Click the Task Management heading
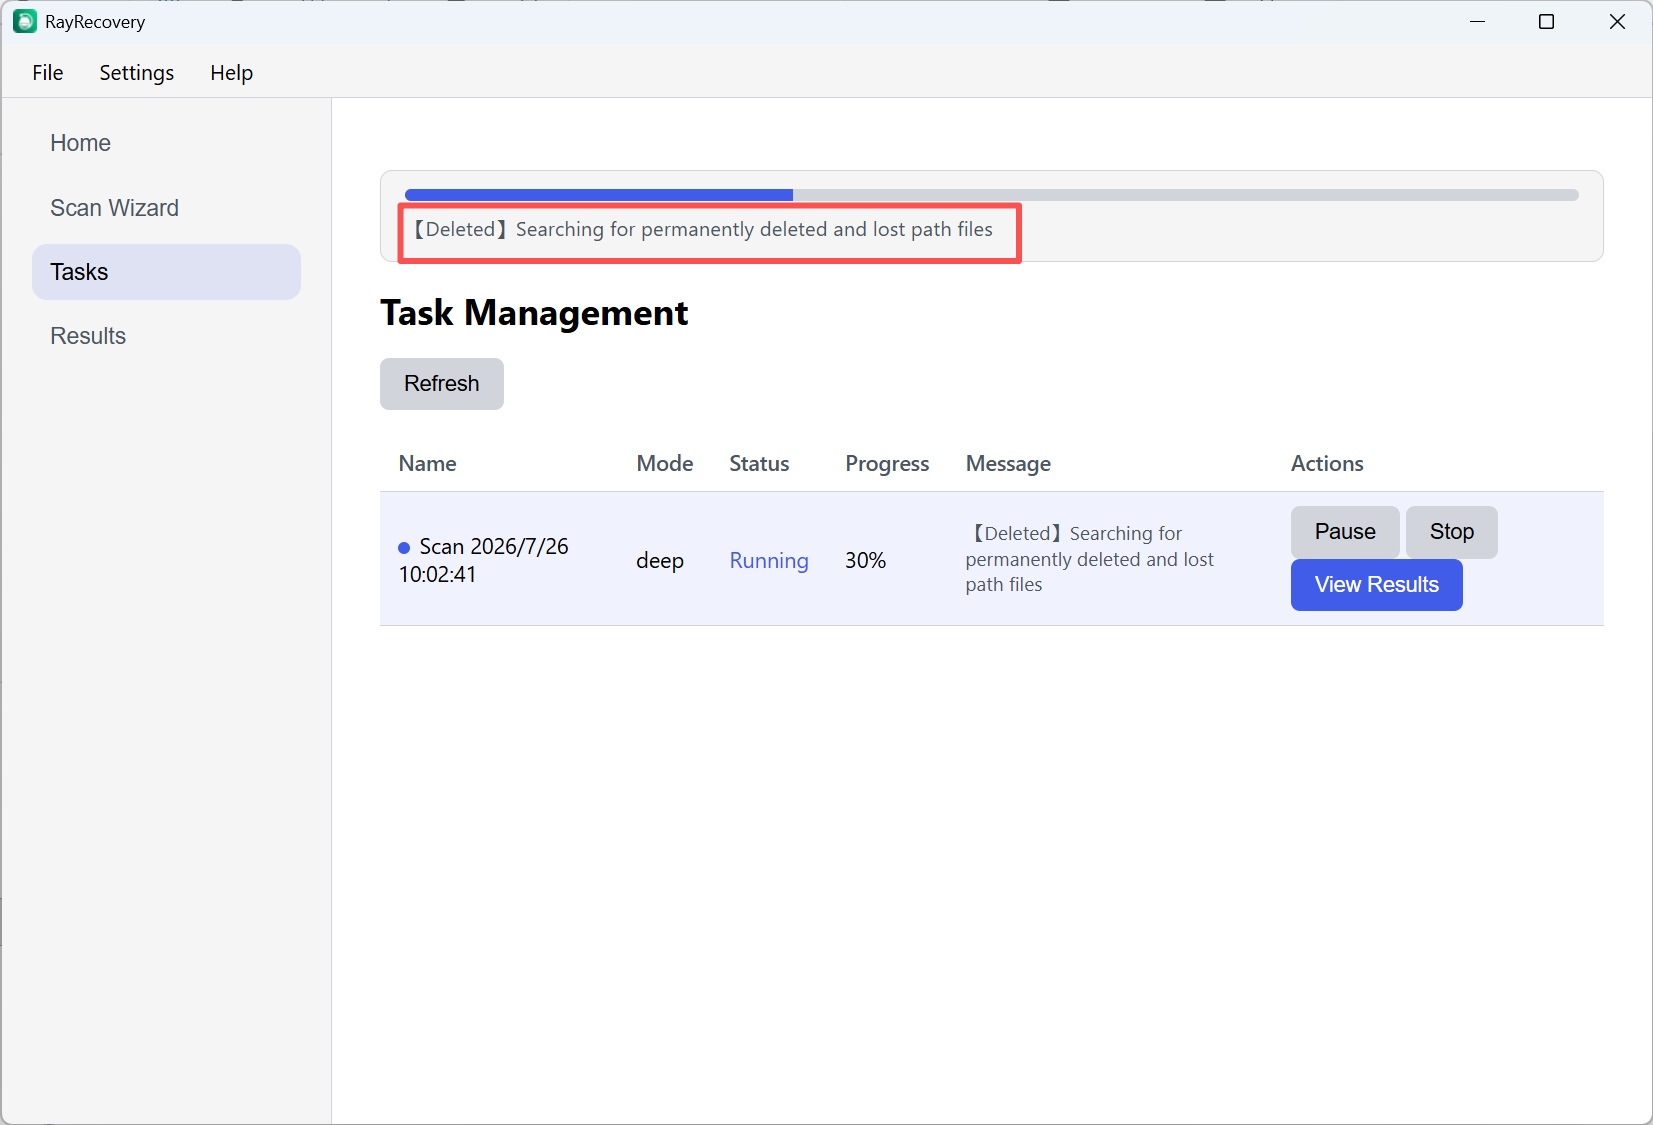This screenshot has height=1125, width=1653. [534, 313]
